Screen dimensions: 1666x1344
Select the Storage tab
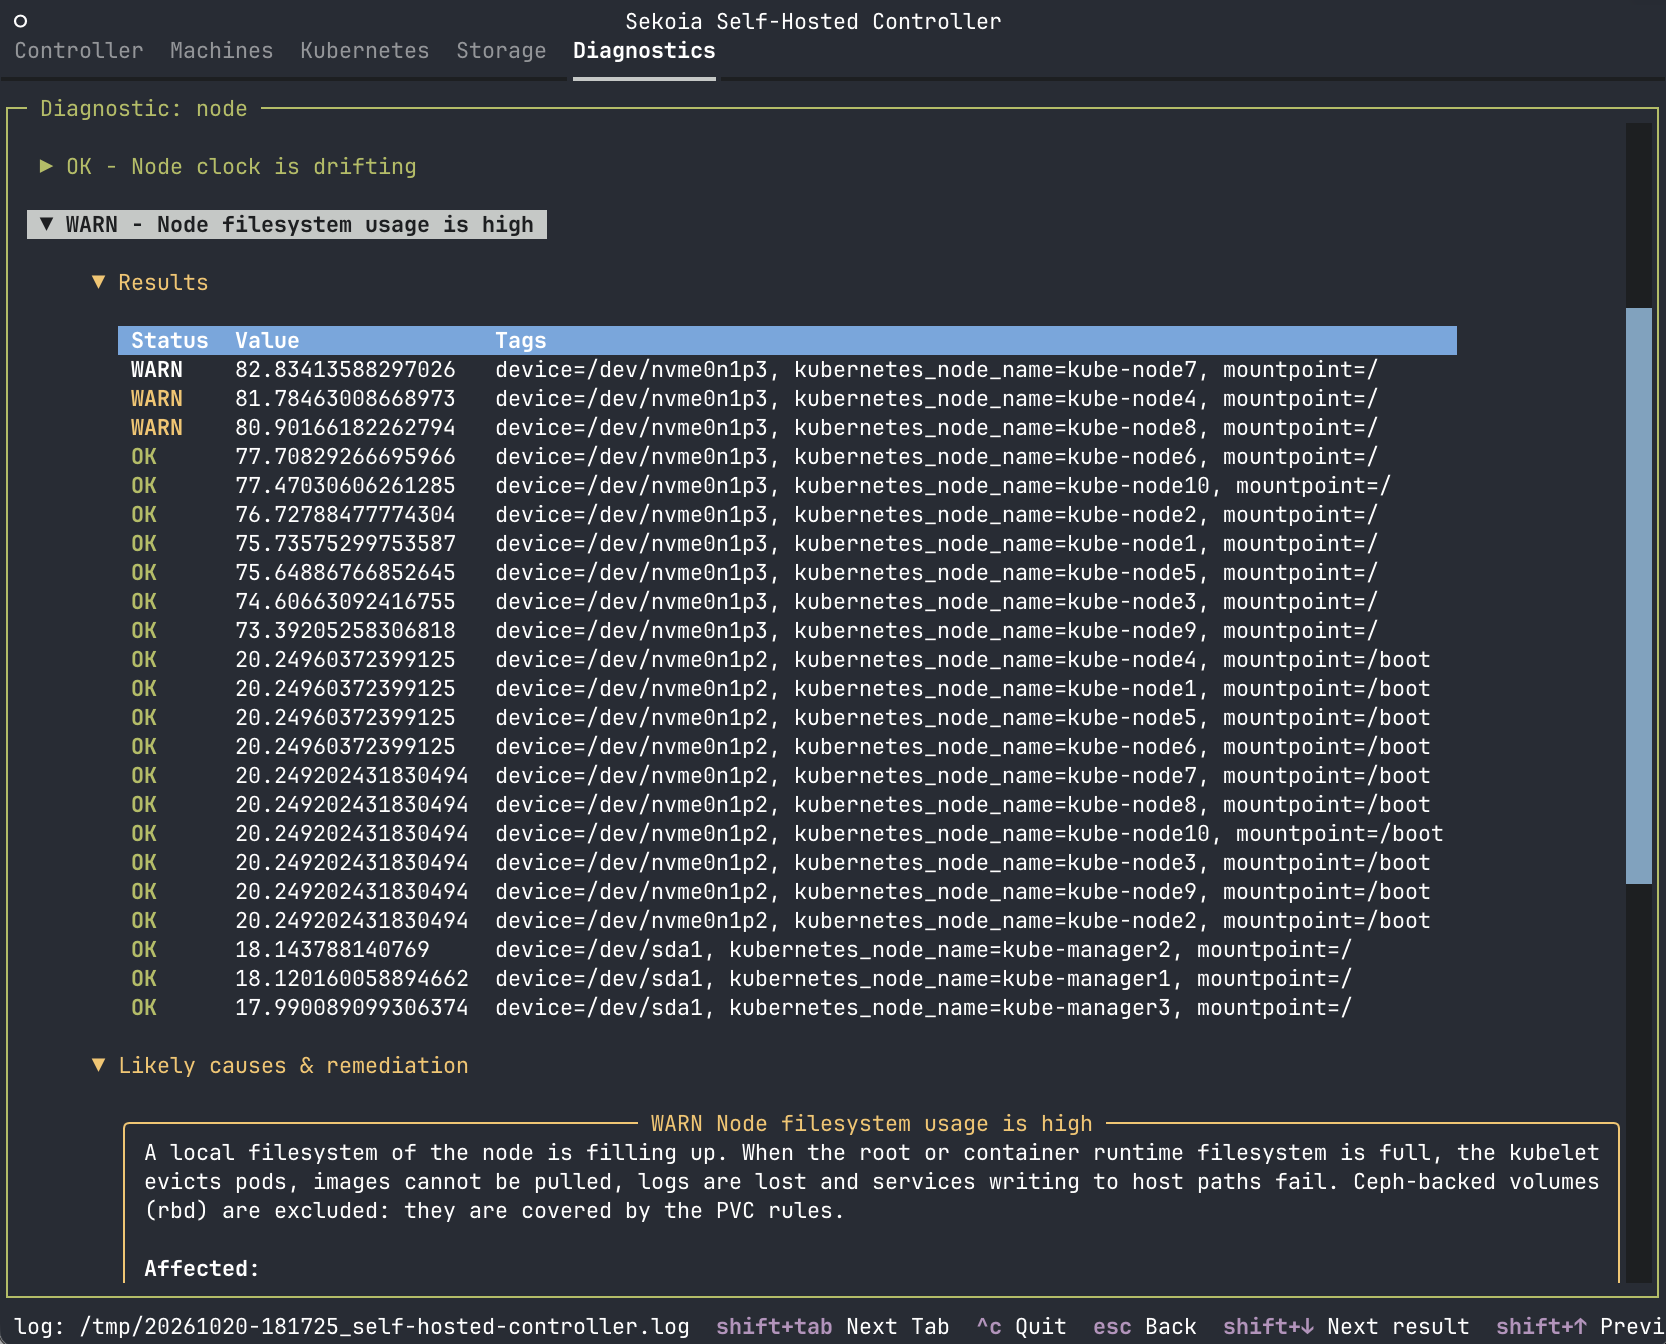pos(501,51)
